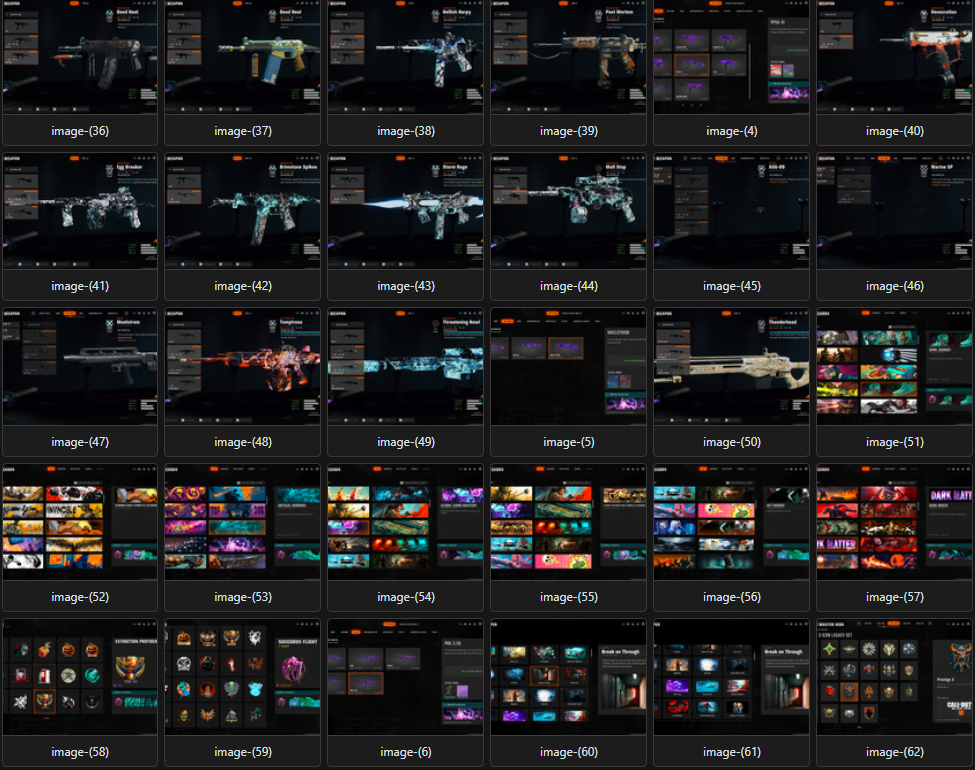This screenshot has height=770, width=975.
Task: Open the image-(47) thumbnail
Action: pos(80,367)
